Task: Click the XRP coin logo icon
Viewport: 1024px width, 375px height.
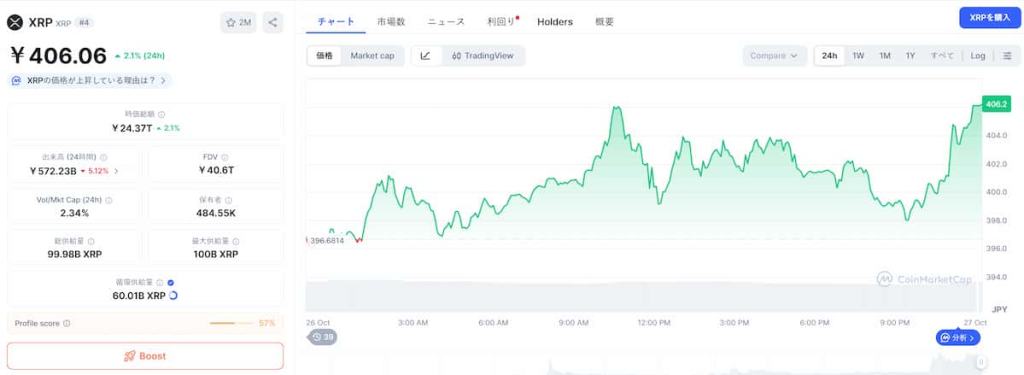Action: coord(14,22)
